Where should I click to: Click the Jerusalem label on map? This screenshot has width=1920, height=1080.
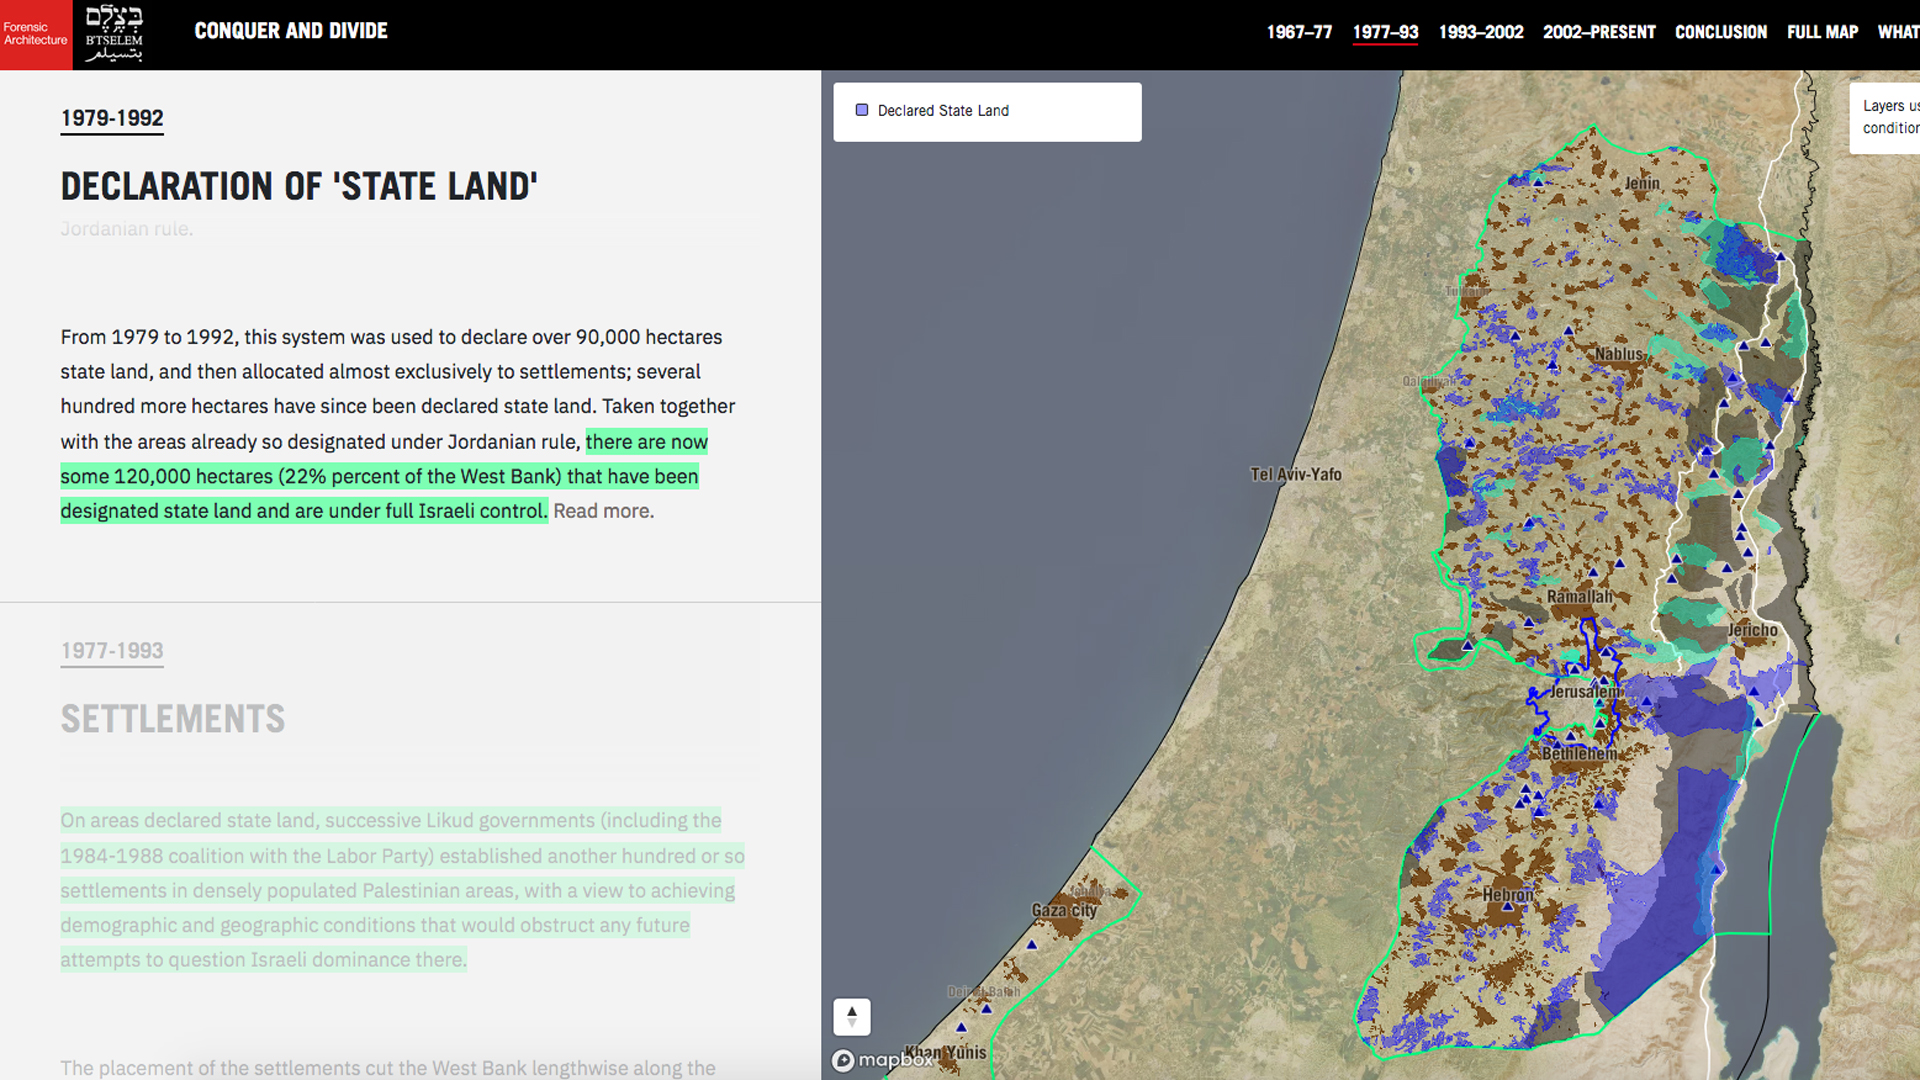(1584, 692)
